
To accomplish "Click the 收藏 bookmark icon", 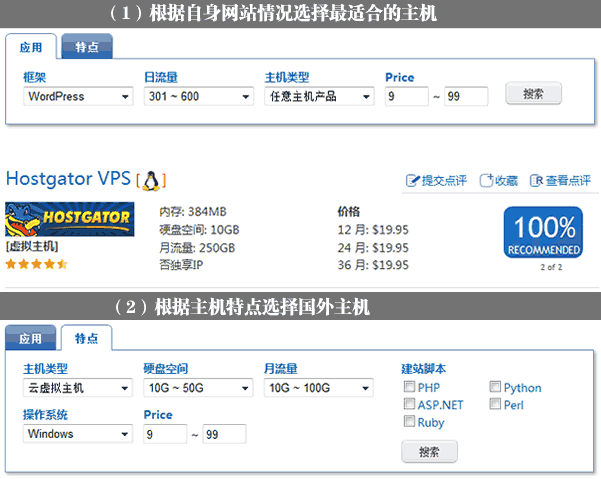I will pyautogui.click(x=487, y=180).
